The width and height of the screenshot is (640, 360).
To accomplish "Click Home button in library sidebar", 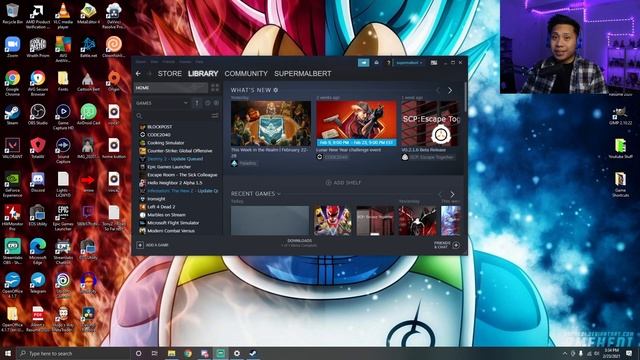I will 171,88.
